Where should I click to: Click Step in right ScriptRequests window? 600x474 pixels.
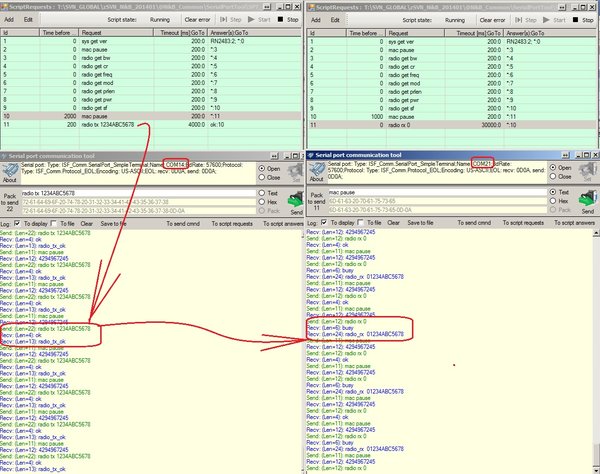[x=526, y=20]
